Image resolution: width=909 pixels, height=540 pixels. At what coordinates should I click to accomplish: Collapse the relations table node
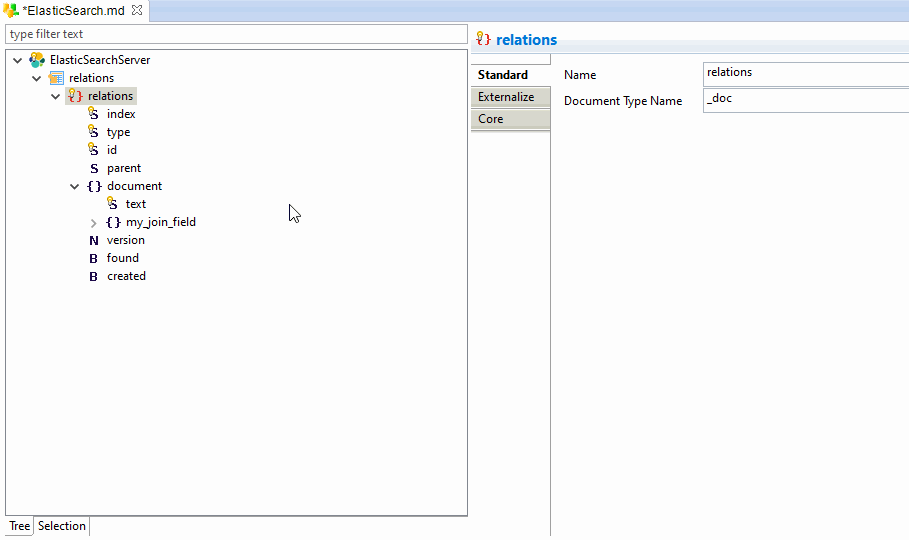click(x=37, y=78)
